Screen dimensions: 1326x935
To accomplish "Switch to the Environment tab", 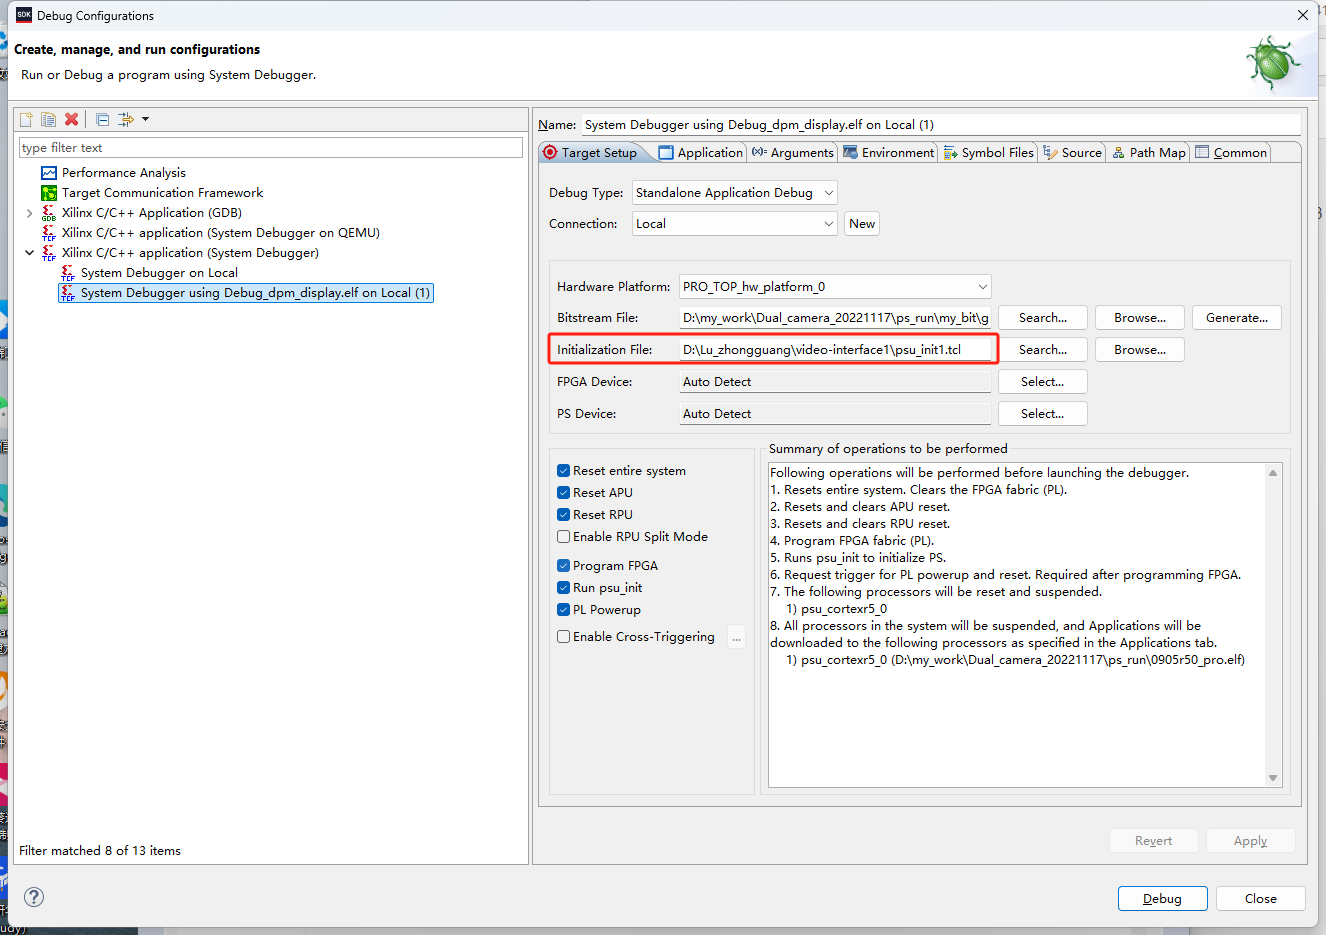I will tap(888, 152).
